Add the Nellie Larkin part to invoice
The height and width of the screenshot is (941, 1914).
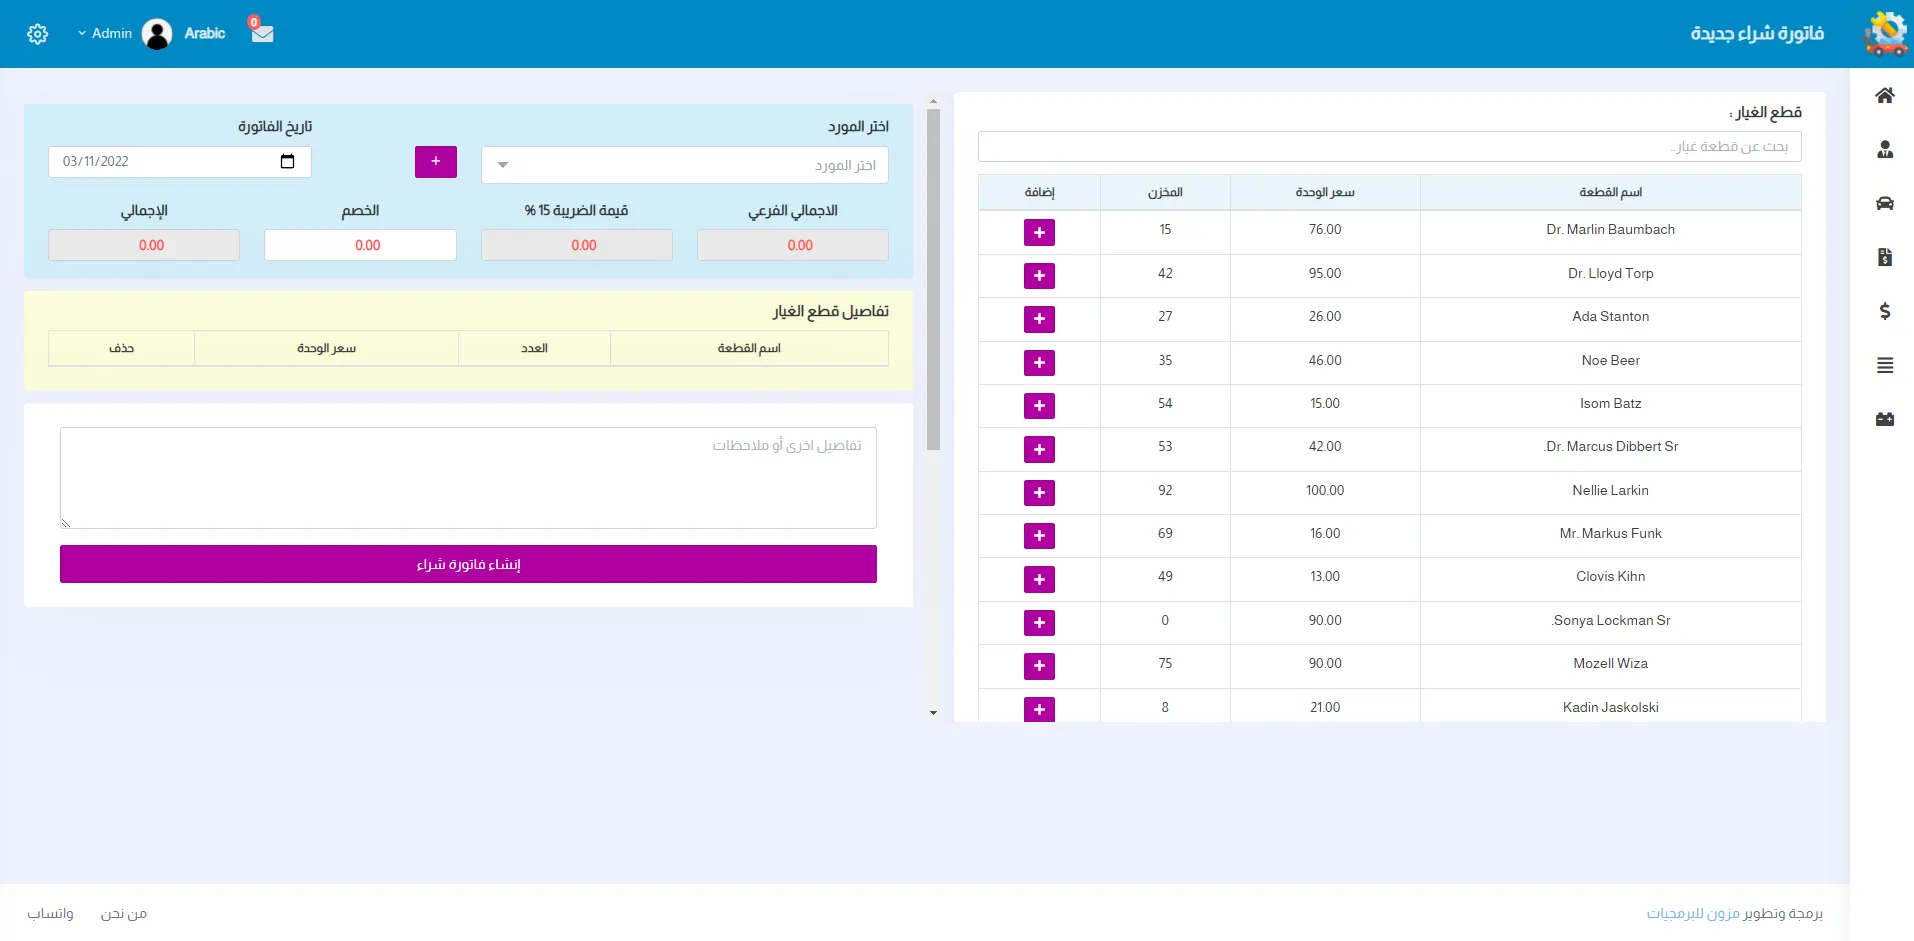[x=1039, y=492]
